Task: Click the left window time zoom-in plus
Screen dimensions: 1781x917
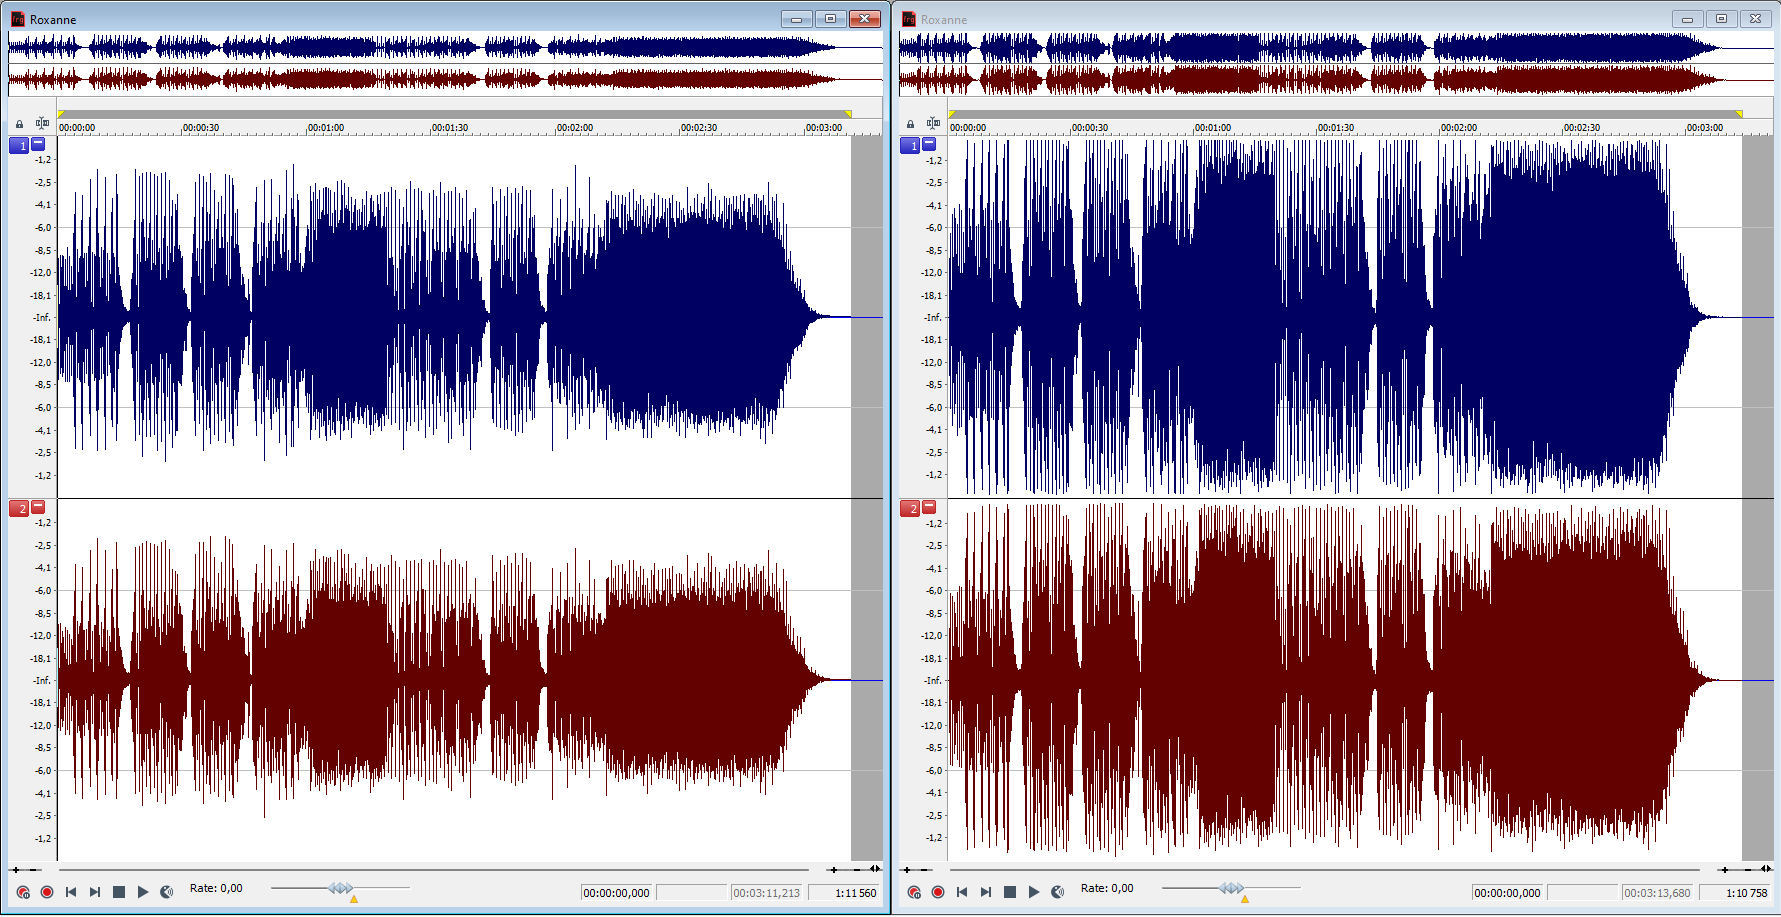Action: (x=834, y=870)
